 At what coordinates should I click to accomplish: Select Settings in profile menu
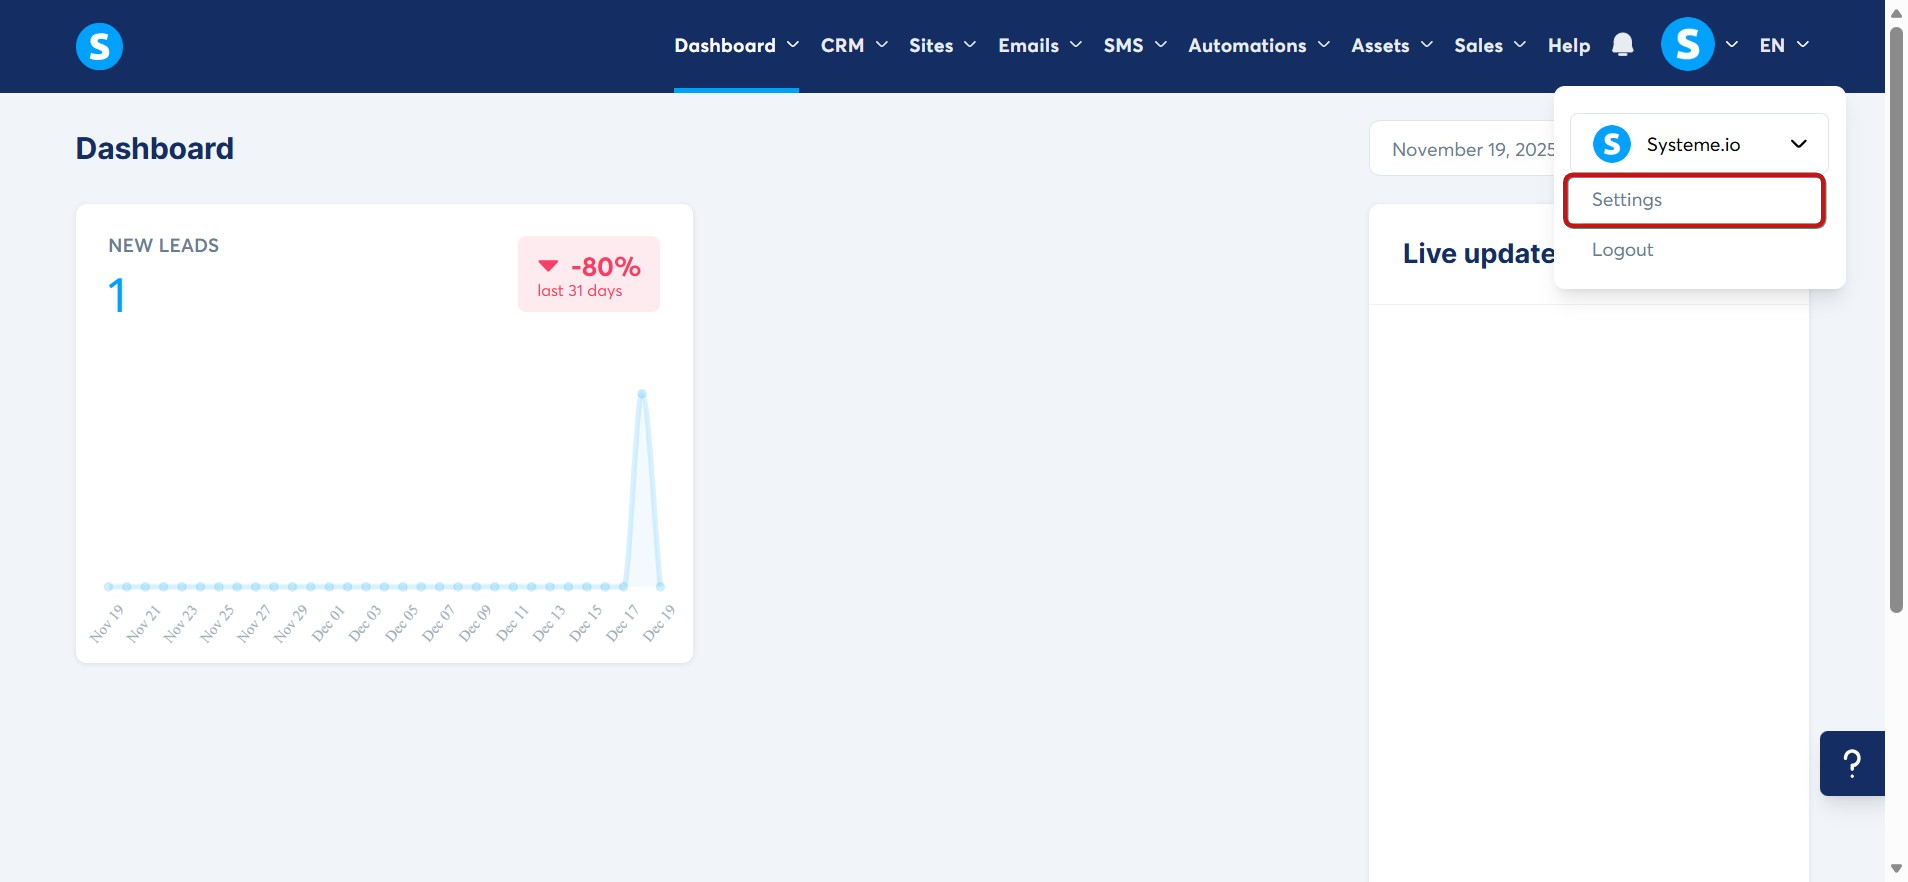click(1695, 200)
